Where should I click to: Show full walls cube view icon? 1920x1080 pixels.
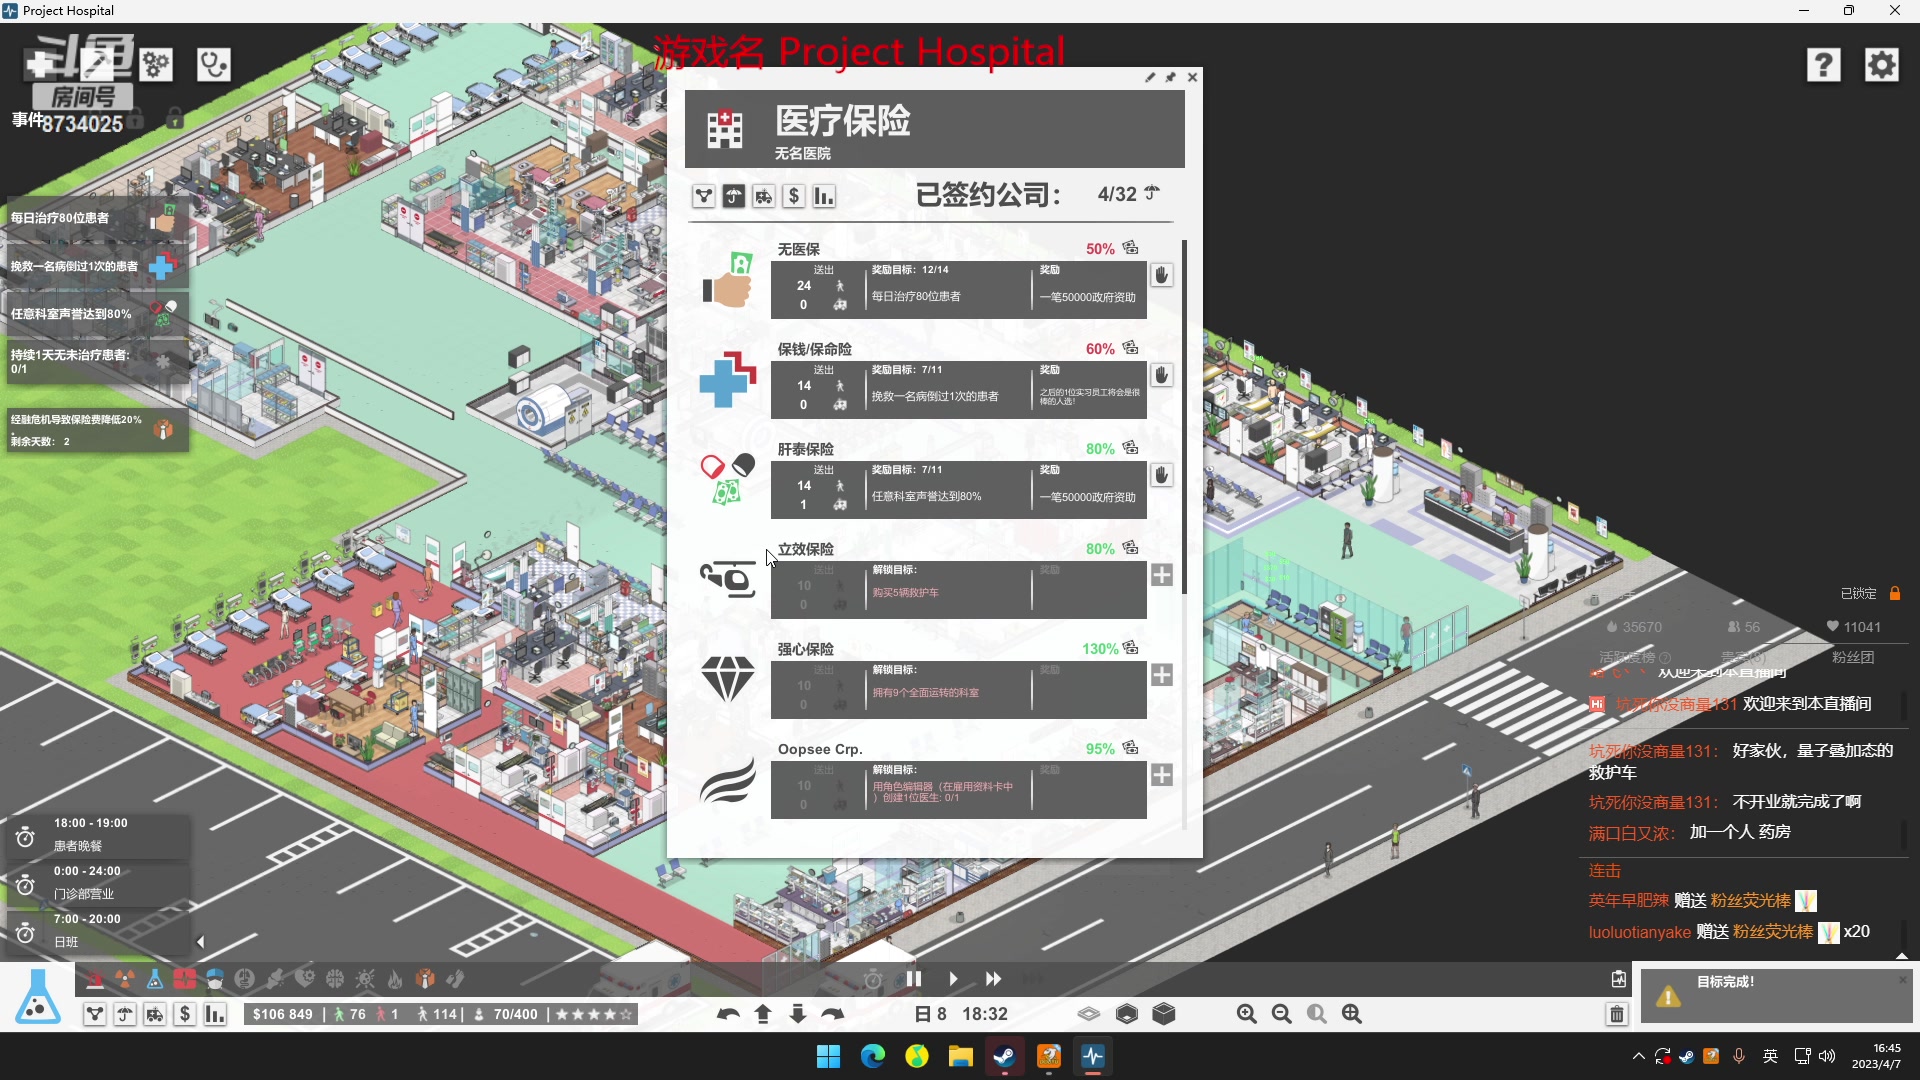tap(1164, 1014)
